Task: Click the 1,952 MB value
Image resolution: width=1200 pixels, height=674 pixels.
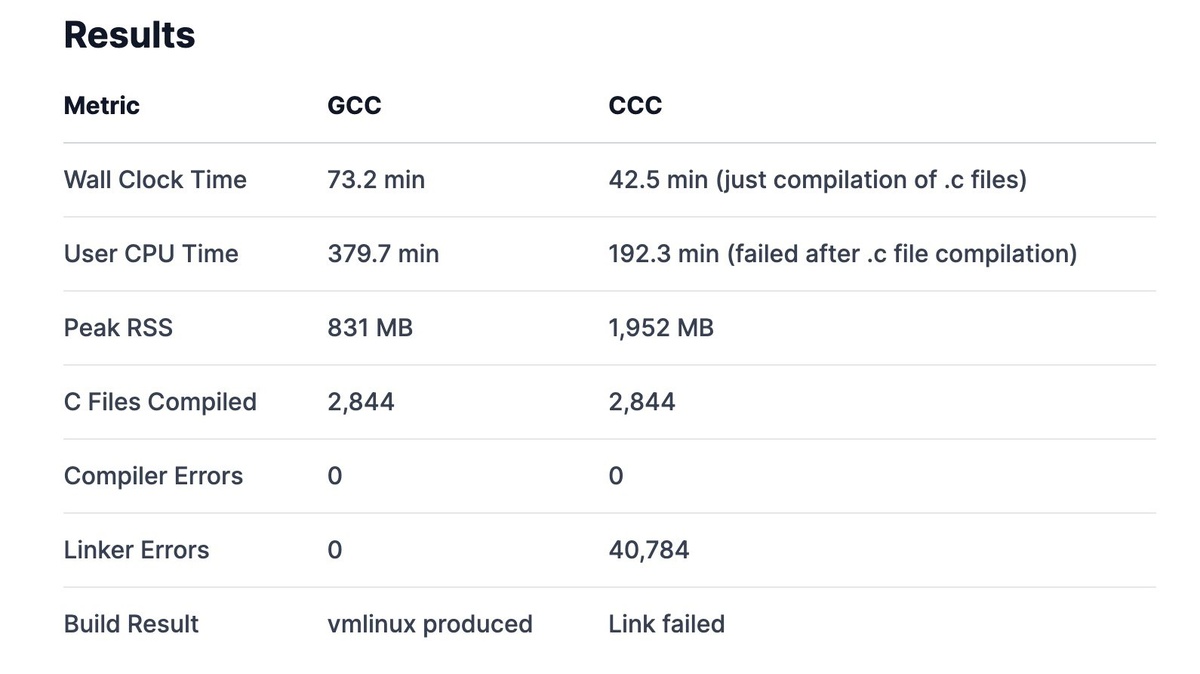Action: 661,328
